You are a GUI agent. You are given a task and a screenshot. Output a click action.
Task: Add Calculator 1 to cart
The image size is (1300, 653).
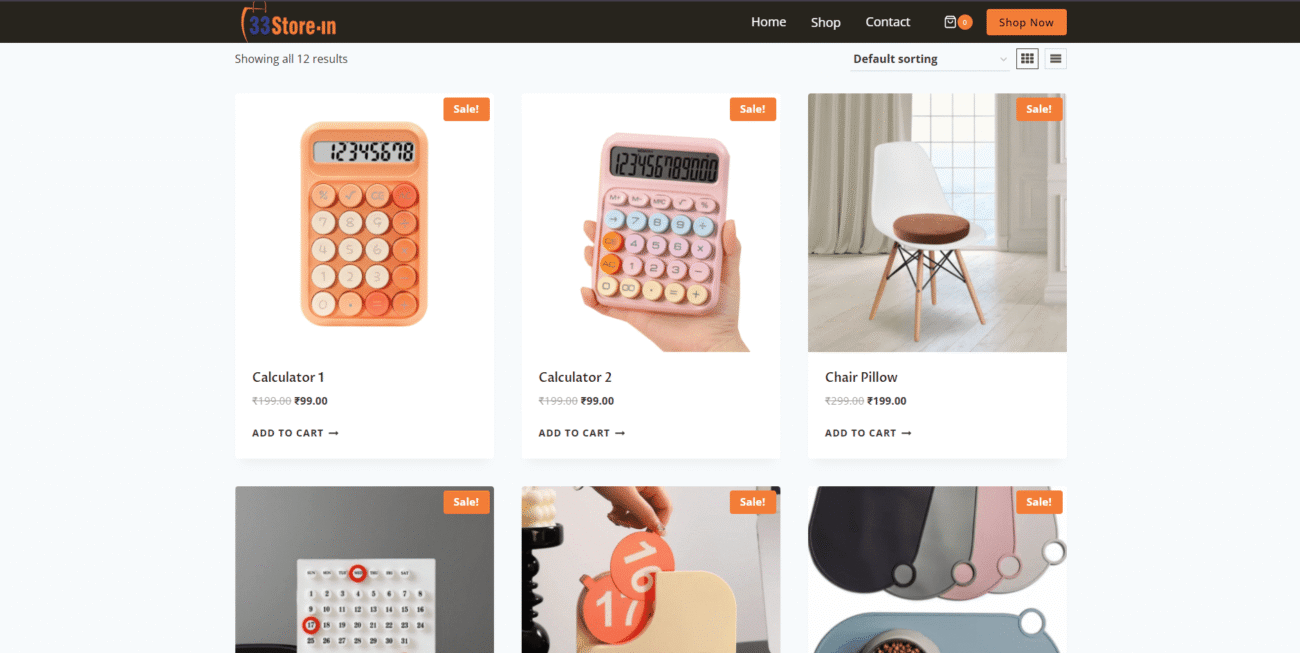click(x=295, y=433)
